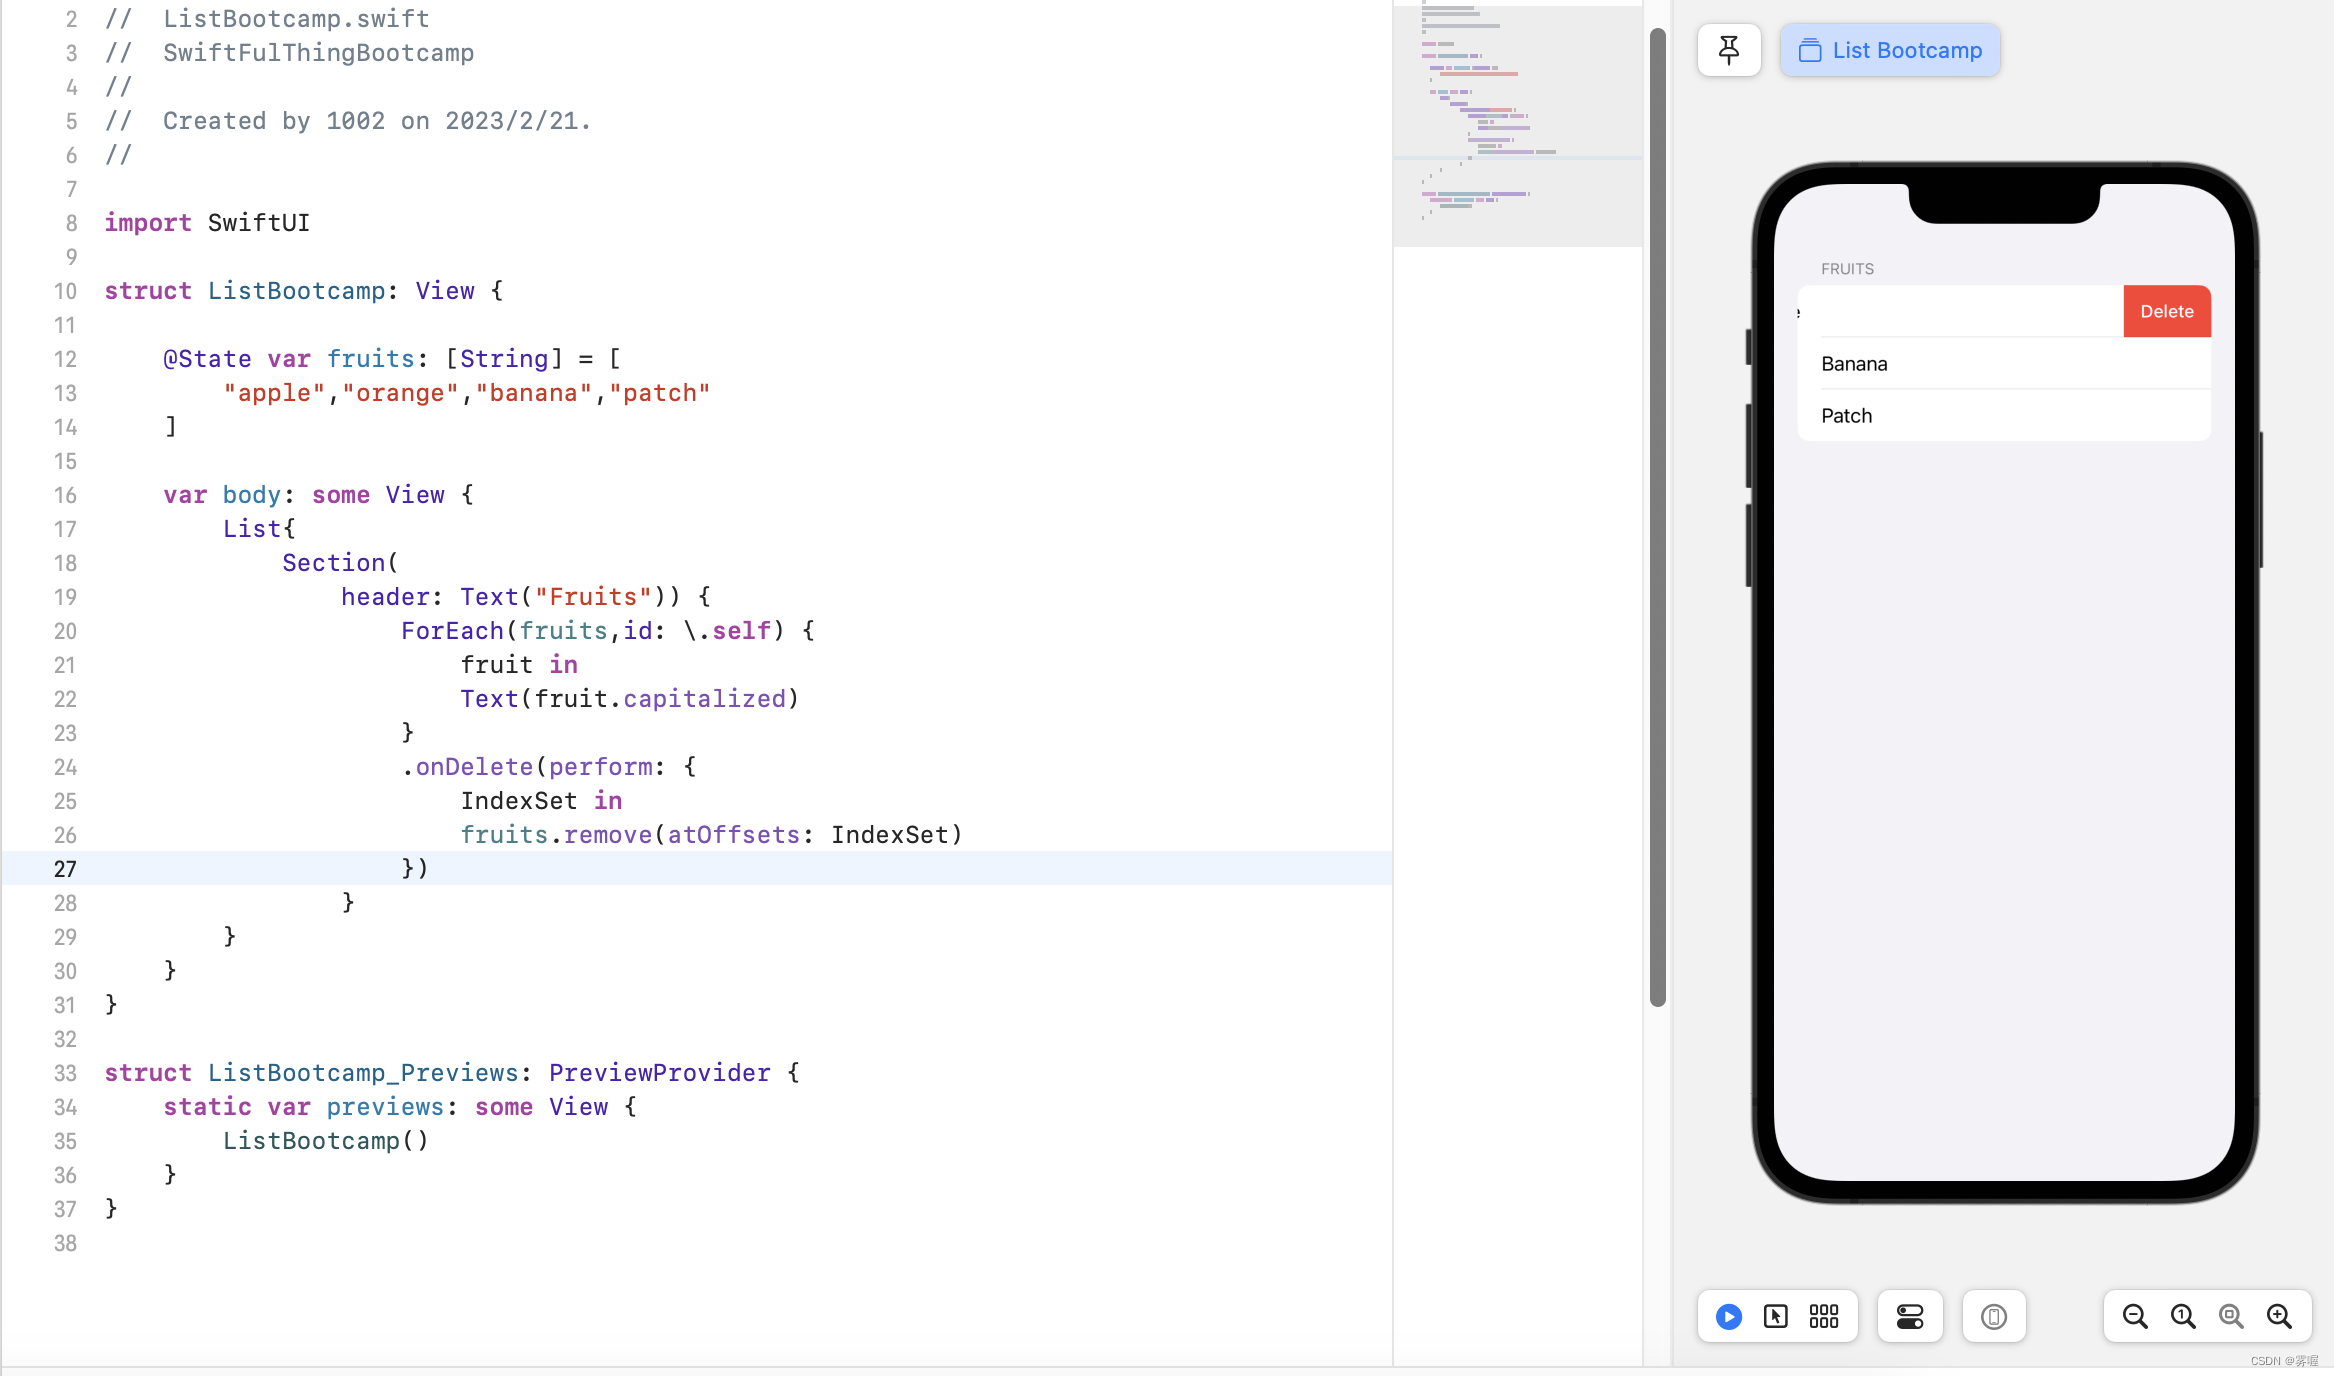This screenshot has width=2334, height=1376.
Task: Zoom in the canvas preview
Action: (x=2279, y=1316)
